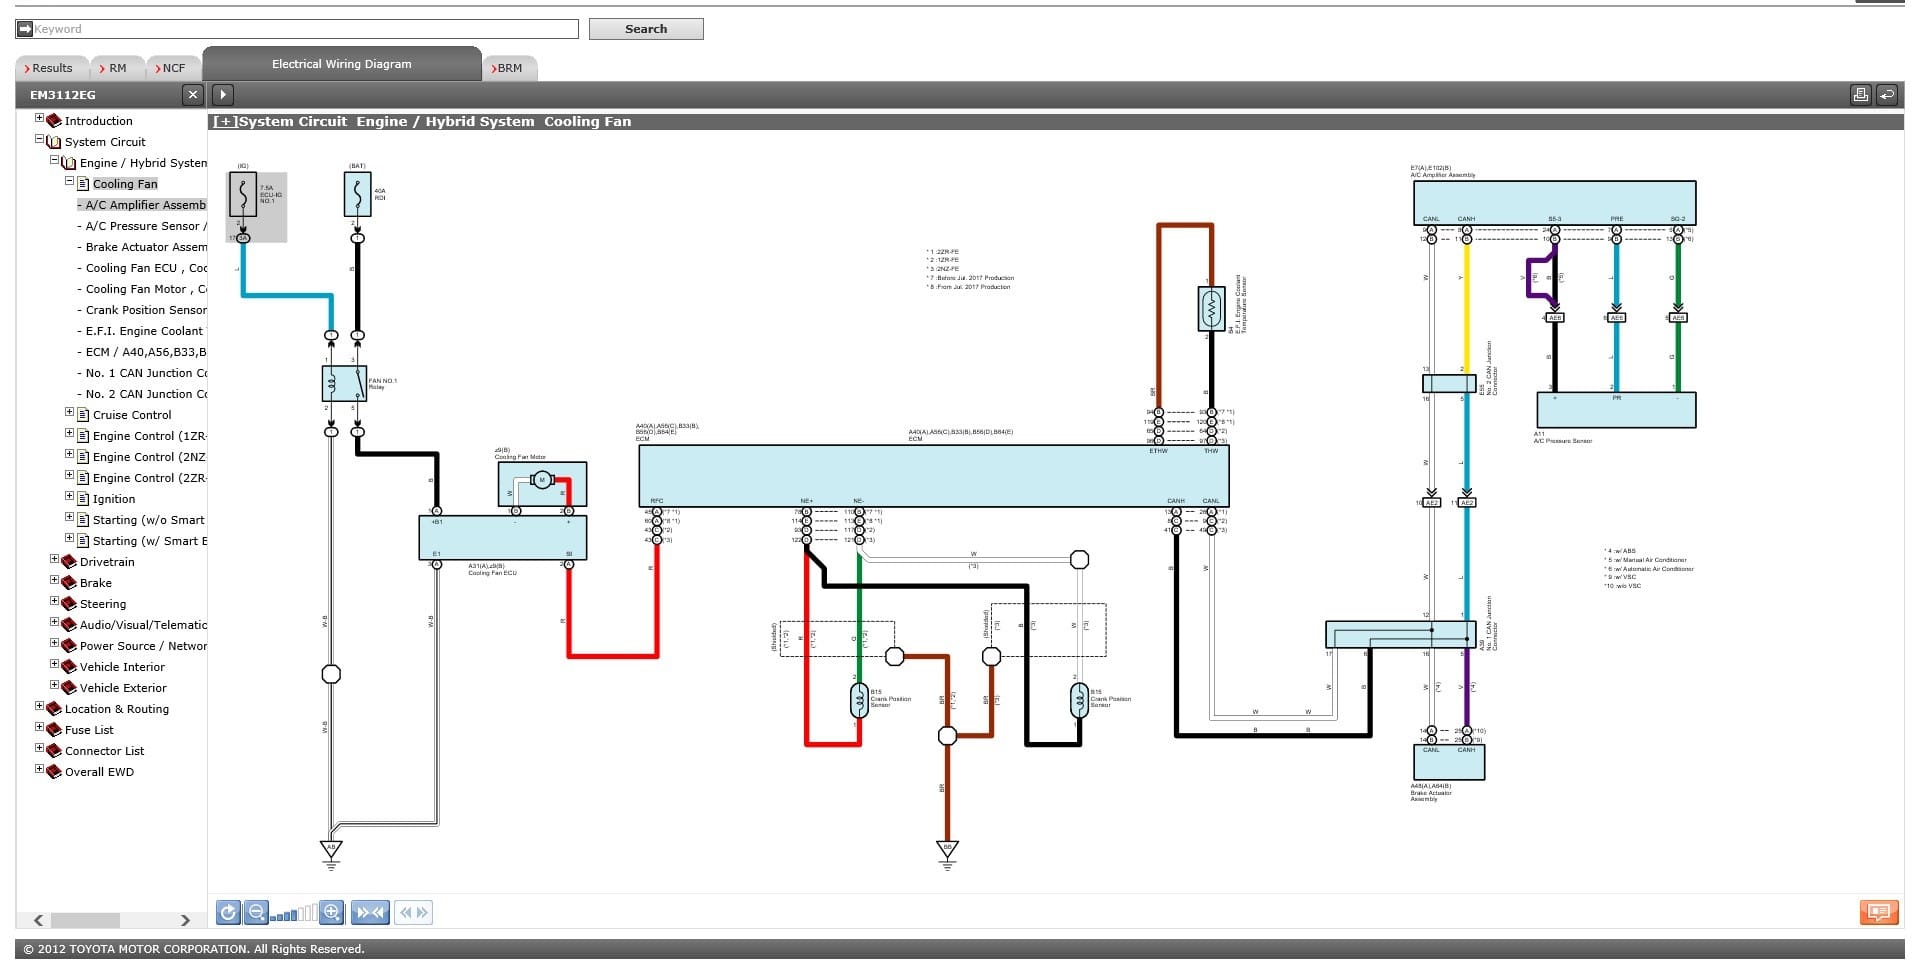Click the reset/rotate view icon
The image size is (1920, 962).
228,912
